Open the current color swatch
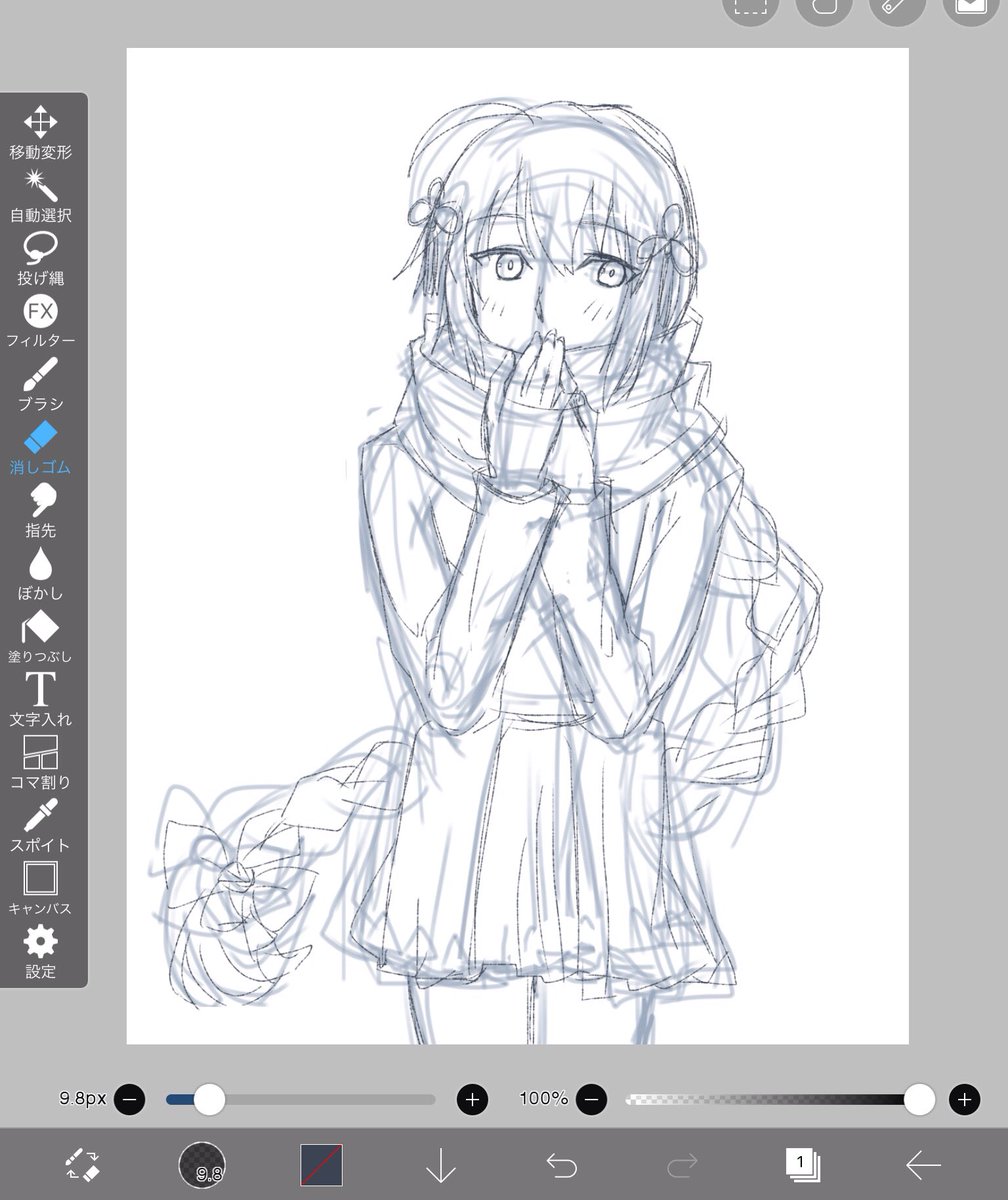The image size is (1008, 1200). (x=321, y=1165)
